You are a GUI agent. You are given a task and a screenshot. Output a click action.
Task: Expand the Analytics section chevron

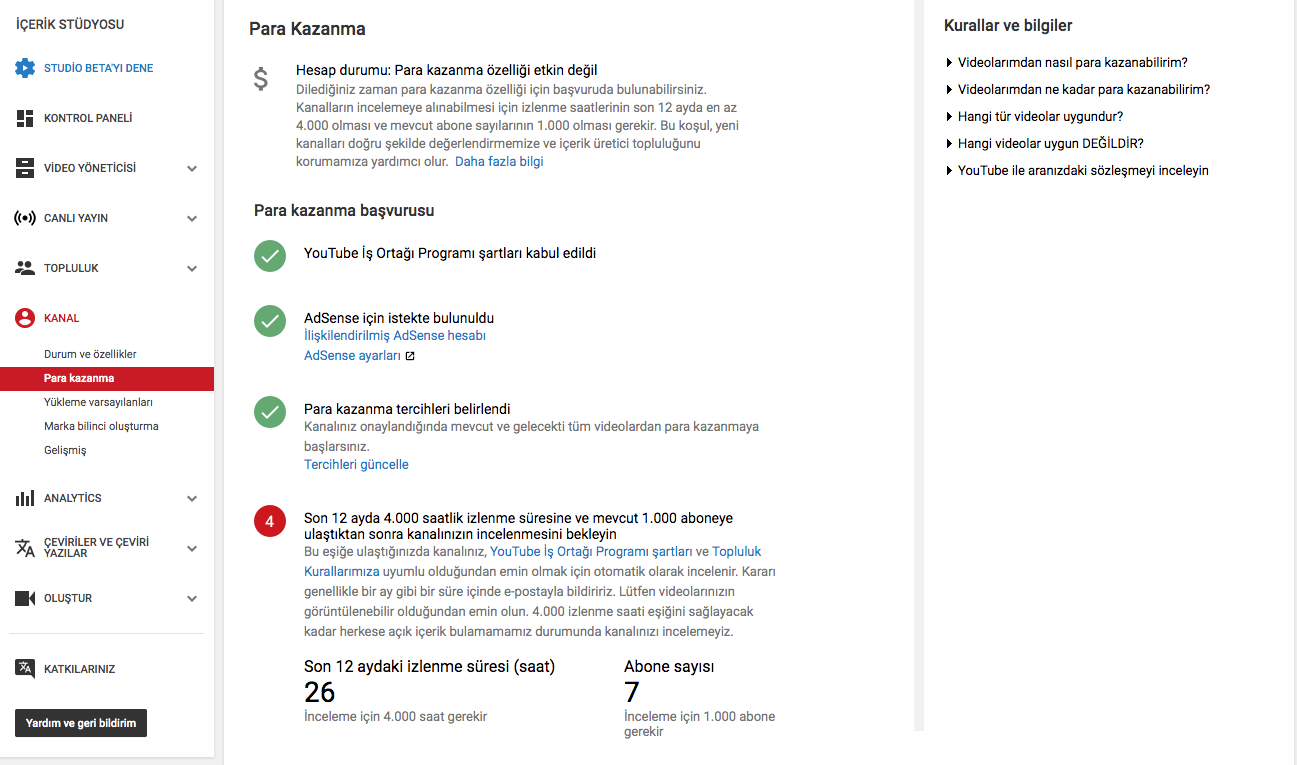192,498
